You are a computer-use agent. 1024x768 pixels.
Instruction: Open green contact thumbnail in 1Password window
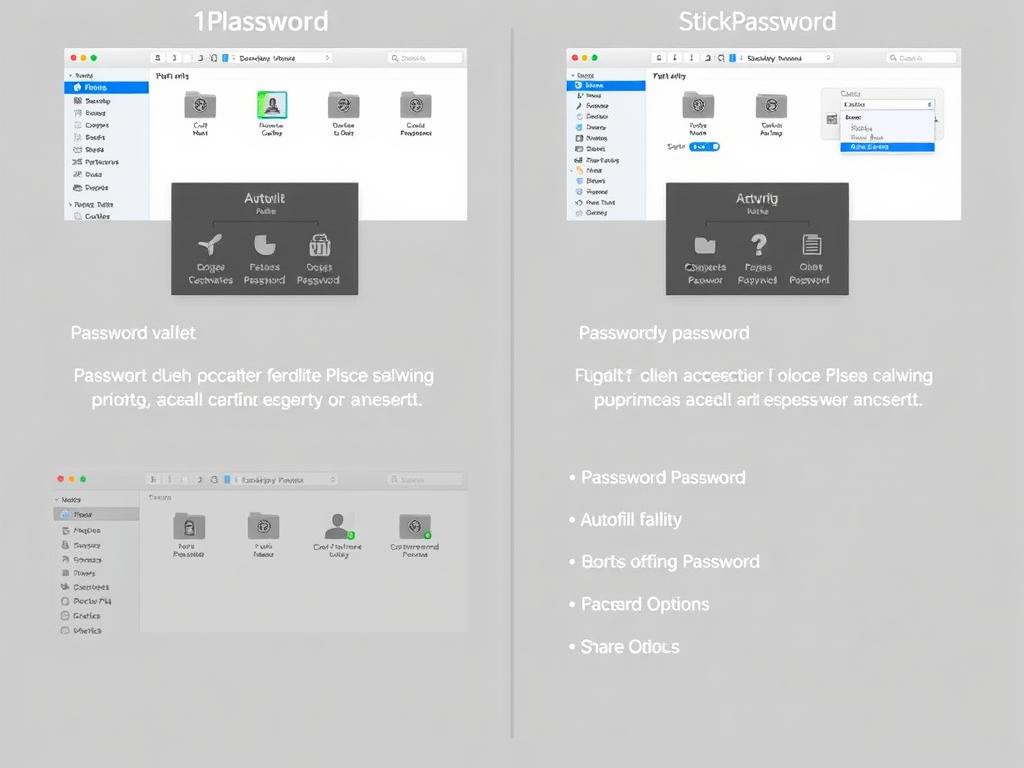[272, 104]
